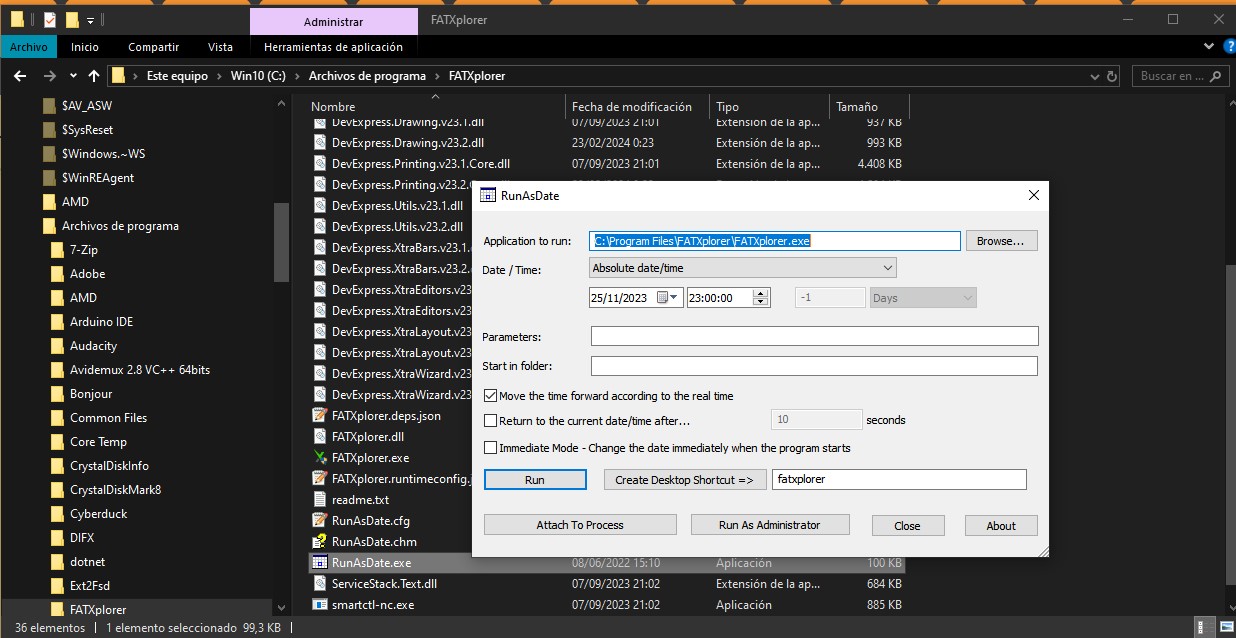
Task: Sort by Nombre column header
Action: point(333,107)
